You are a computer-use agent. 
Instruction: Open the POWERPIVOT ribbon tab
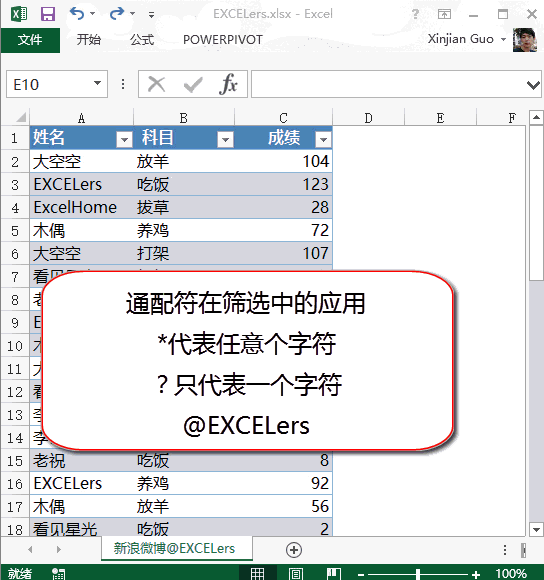click(x=223, y=40)
